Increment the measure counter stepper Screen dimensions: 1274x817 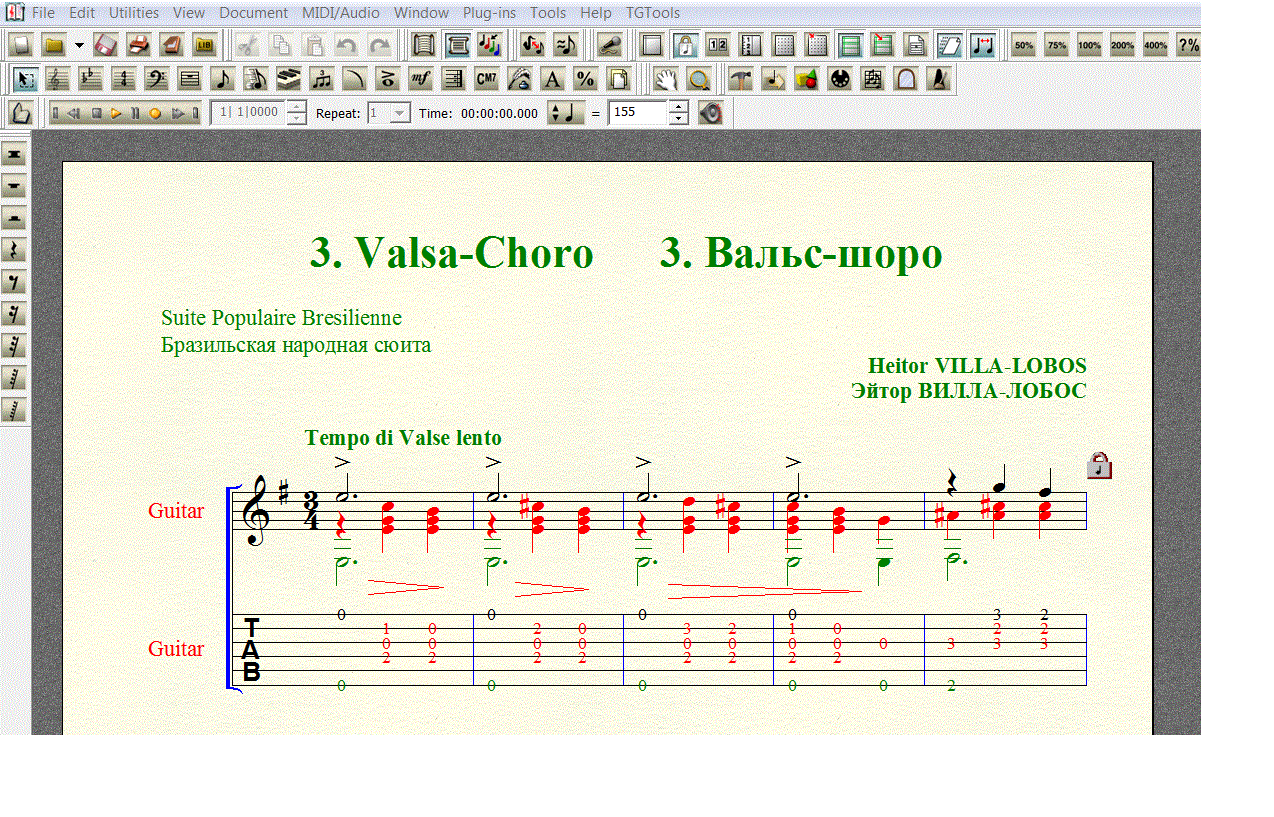pyautogui.click(x=296, y=107)
